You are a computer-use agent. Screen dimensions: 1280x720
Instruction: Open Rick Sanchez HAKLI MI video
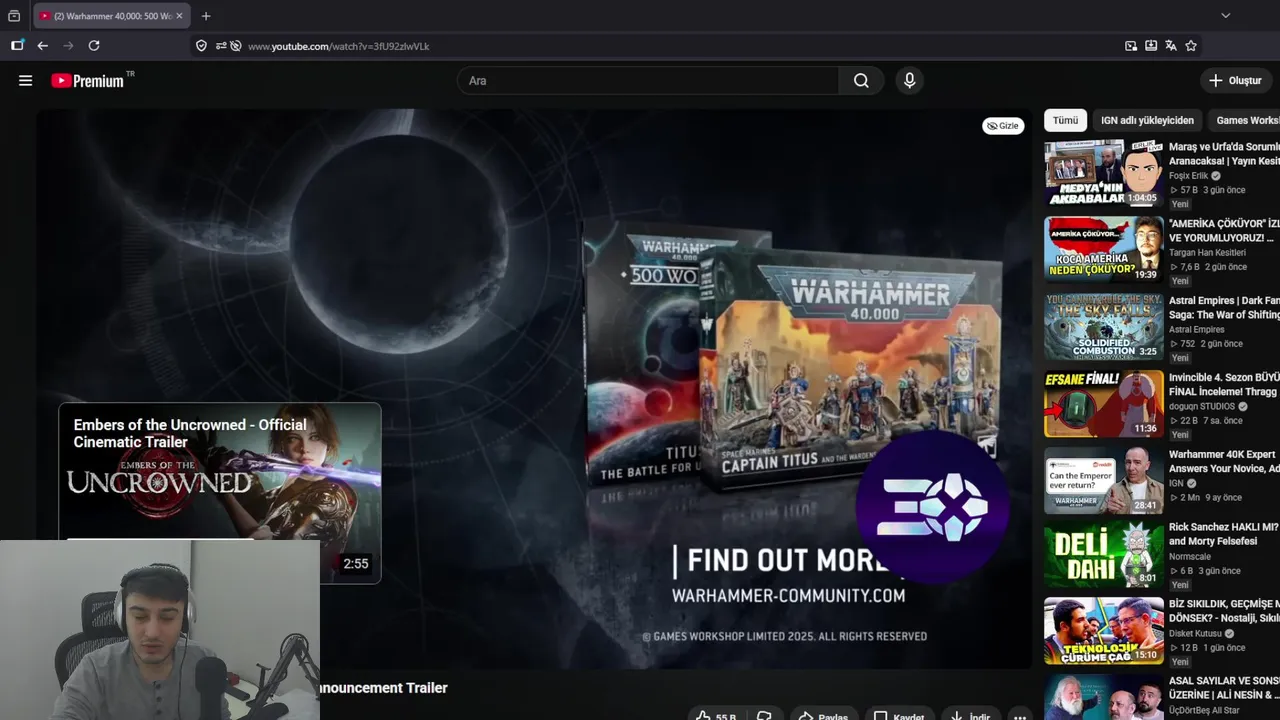(x=1224, y=534)
